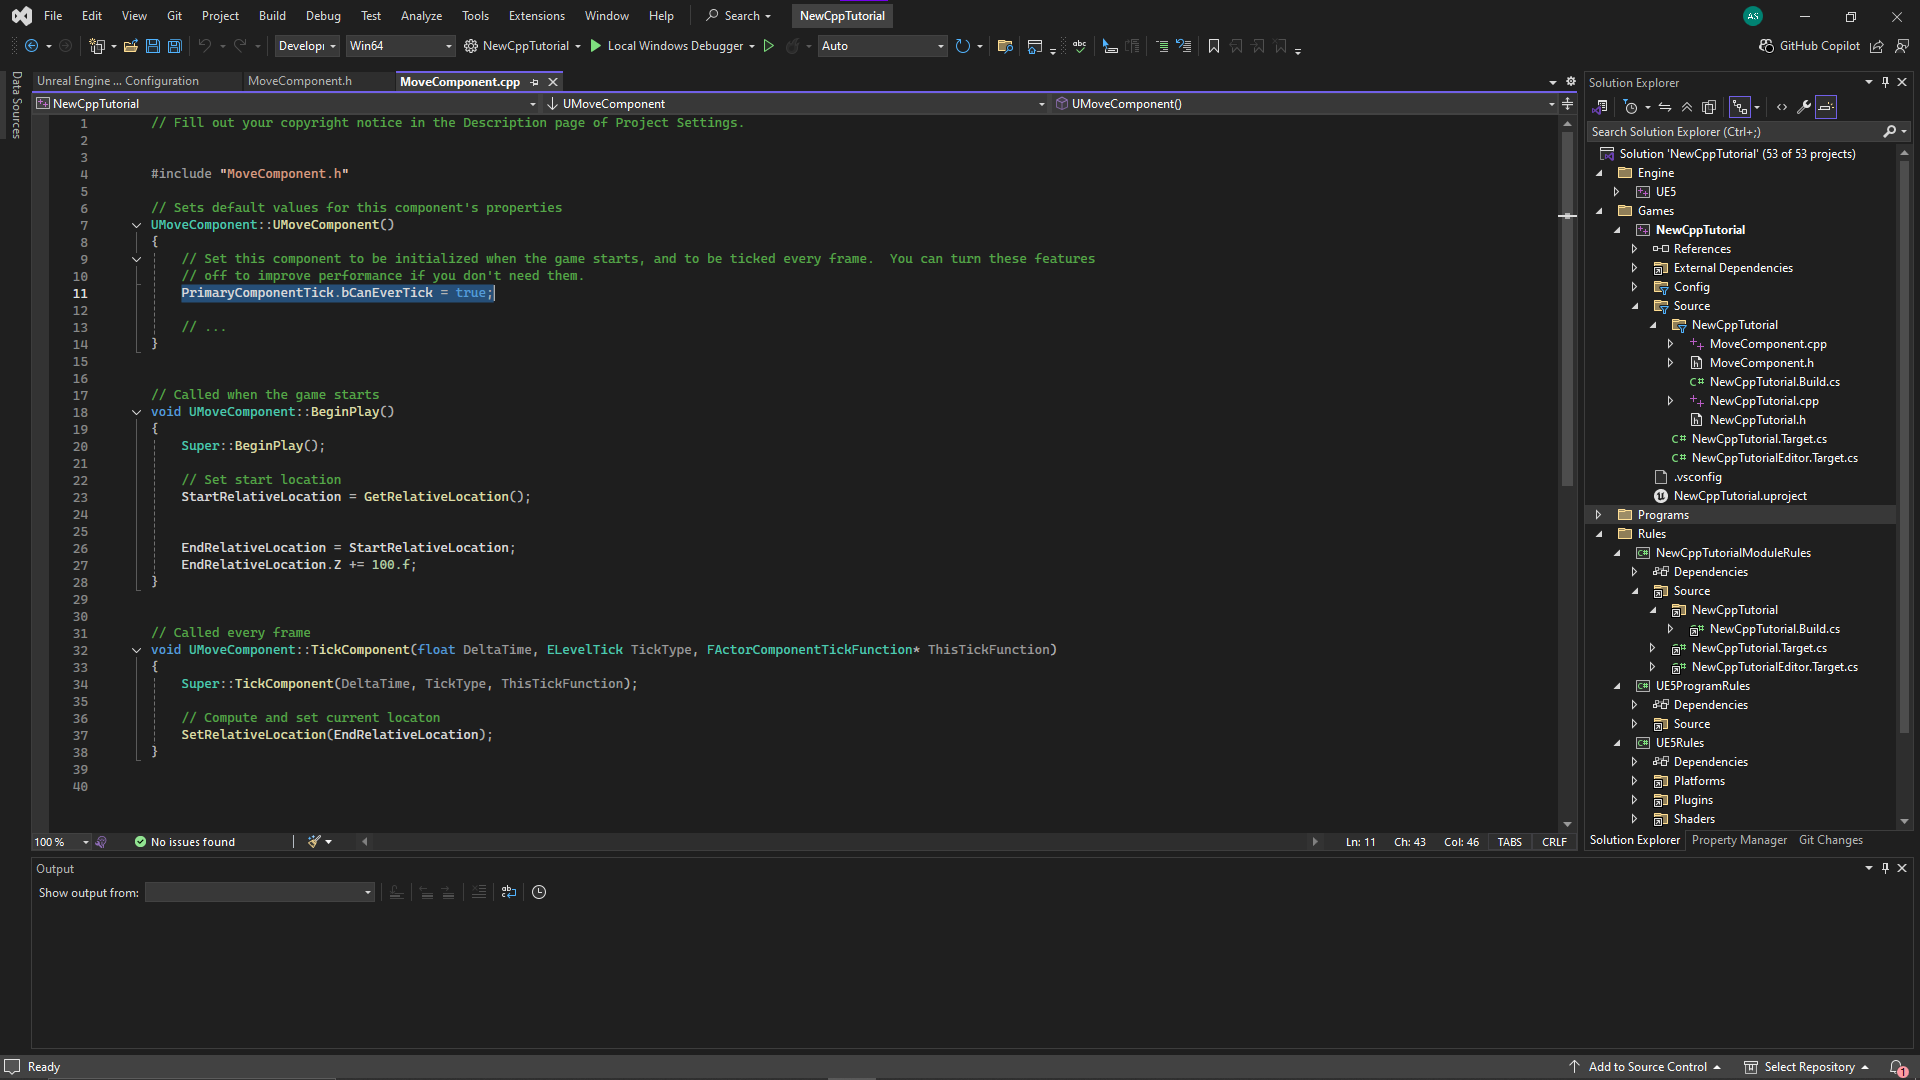
Task: Open the UMoveComponent scope dropdown
Action: pyautogui.click(x=795, y=104)
